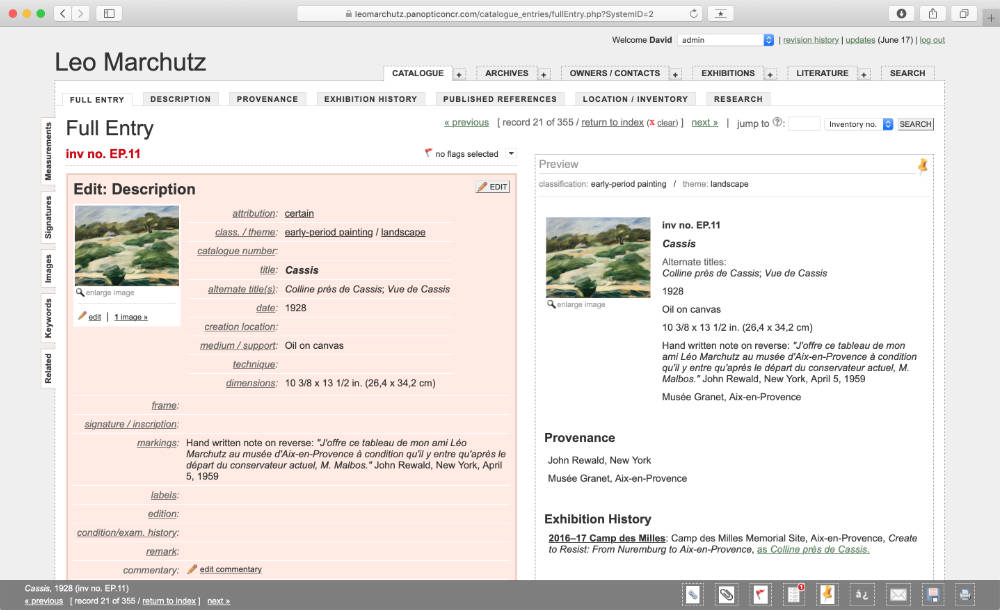
Task: Select the Provenance sub-tab
Action: [267, 99]
